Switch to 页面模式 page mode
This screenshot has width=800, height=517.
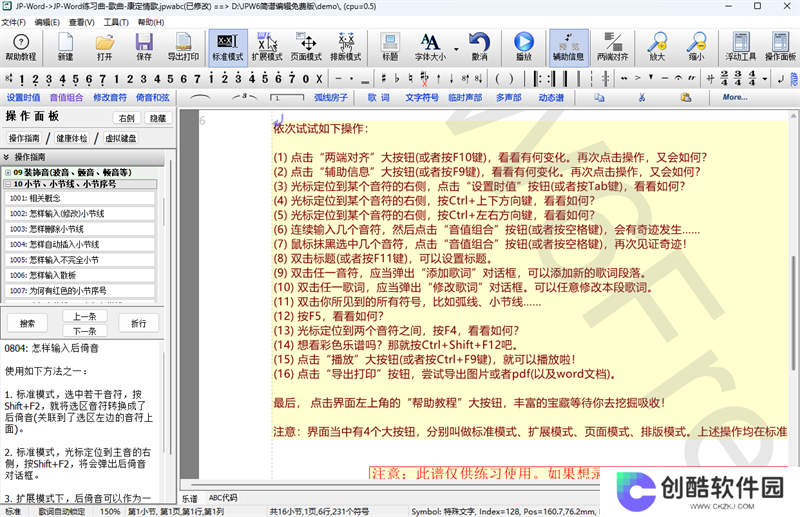tap(306, 47)
